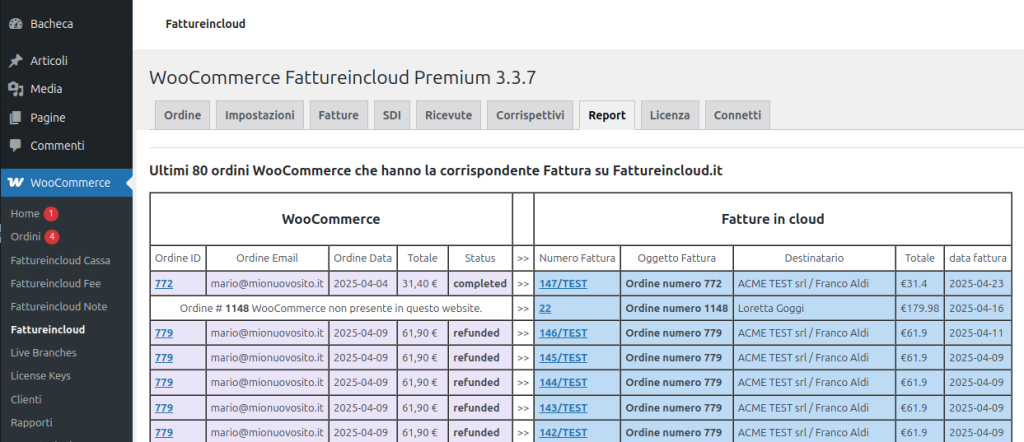Click the 2025-04-23 invoice date
Image resolution: width=1024 pixels, height=442 pixels.
pyautogui.click(x=978, y=283)
